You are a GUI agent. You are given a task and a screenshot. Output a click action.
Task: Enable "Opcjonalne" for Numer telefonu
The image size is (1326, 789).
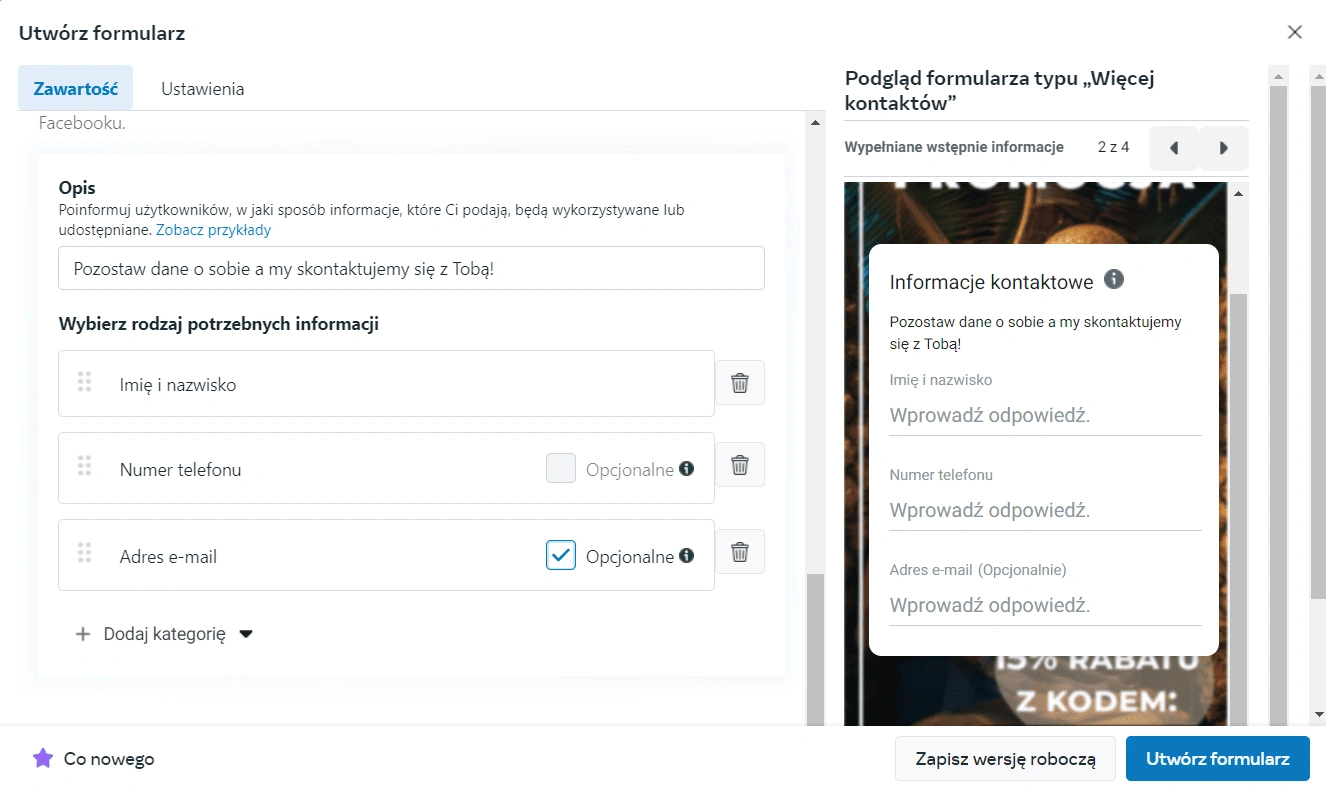(x=561, y=468)
